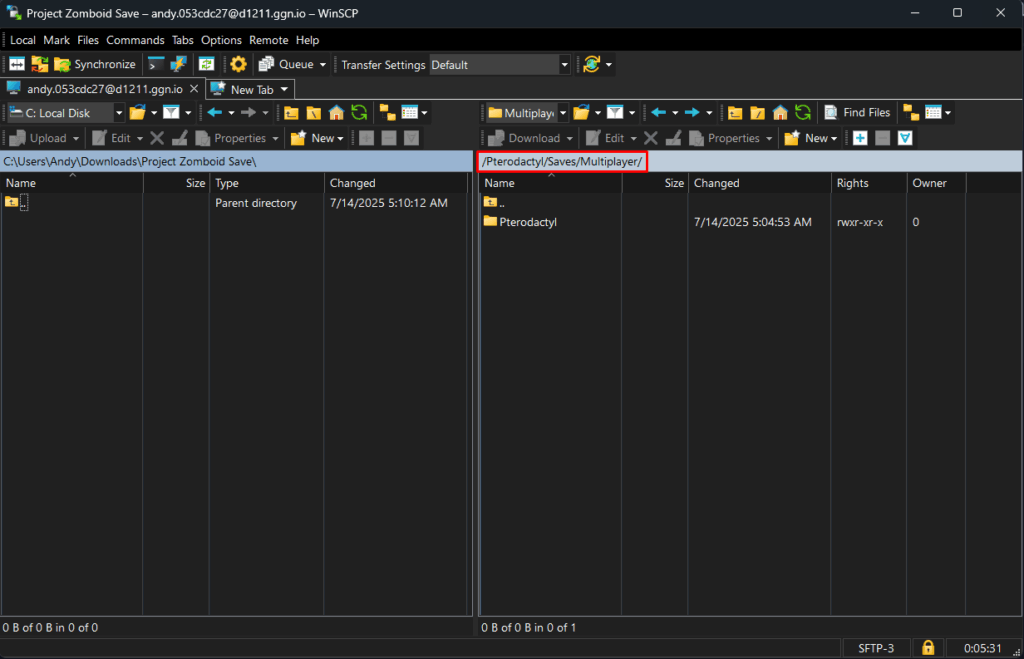Expand the Queue dropdown arrow
This screenshot has height=659, width=1024.
[323, 65]
